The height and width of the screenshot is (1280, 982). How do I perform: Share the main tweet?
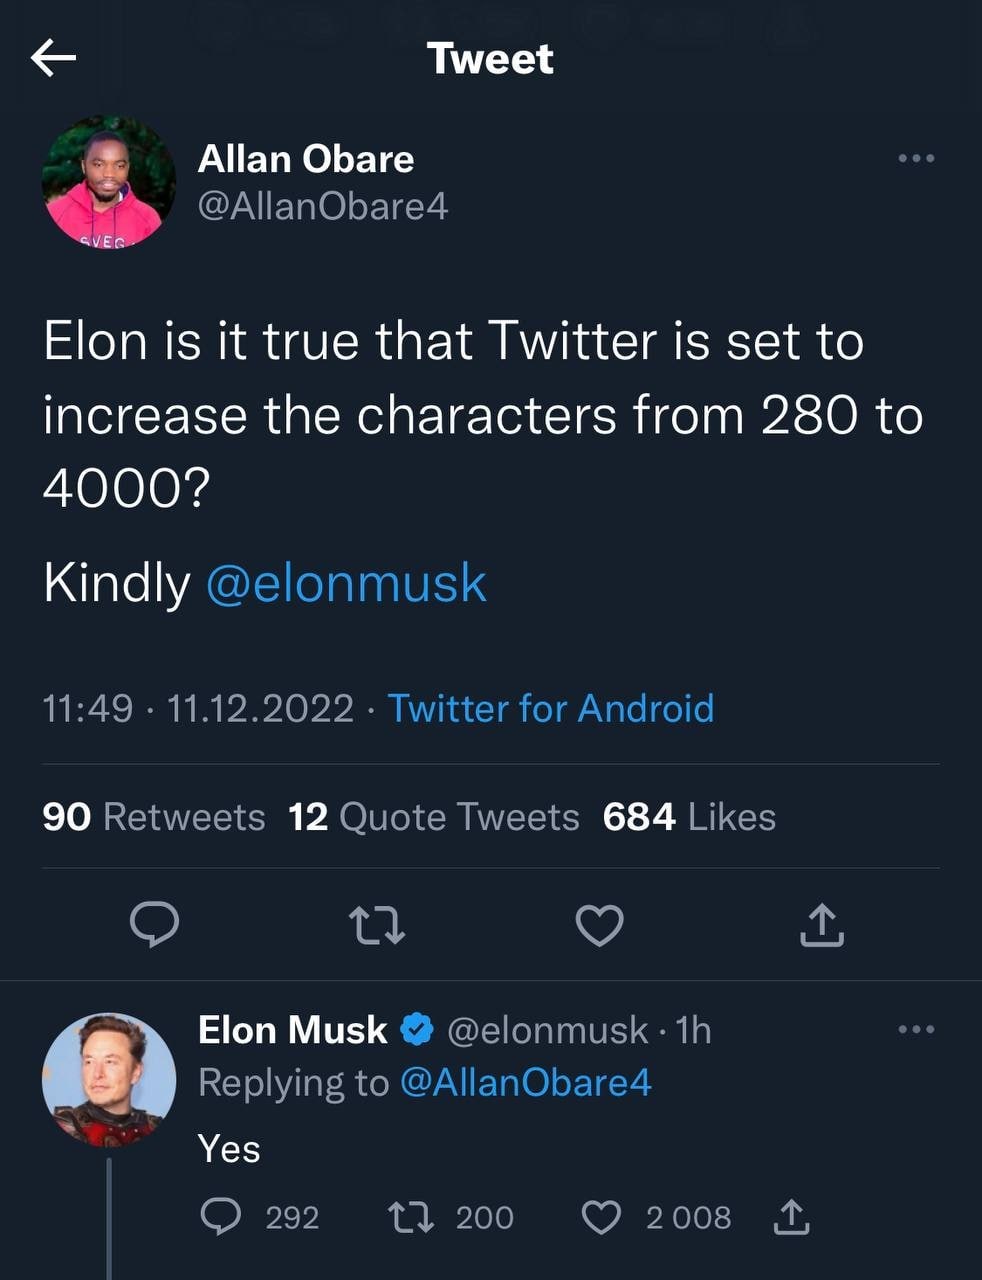tap(822, 925)
